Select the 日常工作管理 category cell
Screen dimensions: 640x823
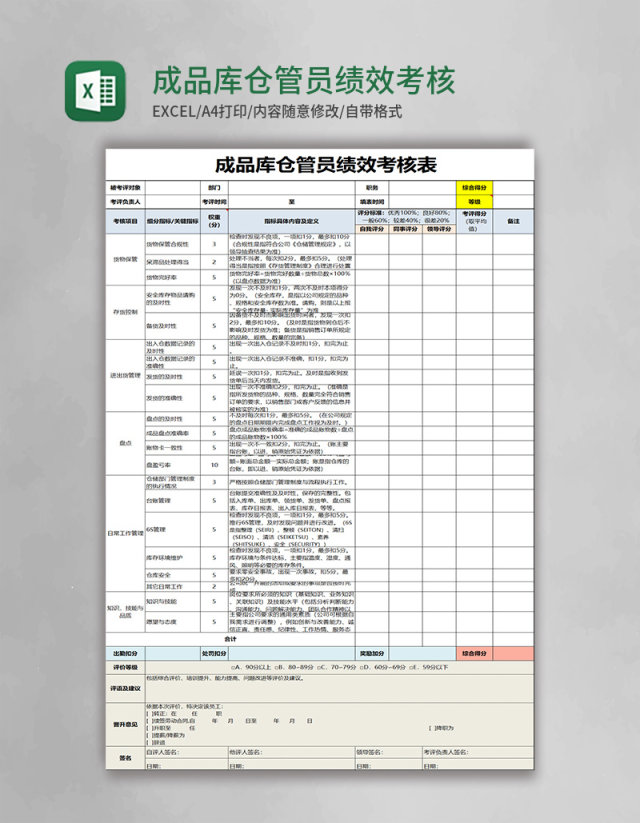point(125,533)
